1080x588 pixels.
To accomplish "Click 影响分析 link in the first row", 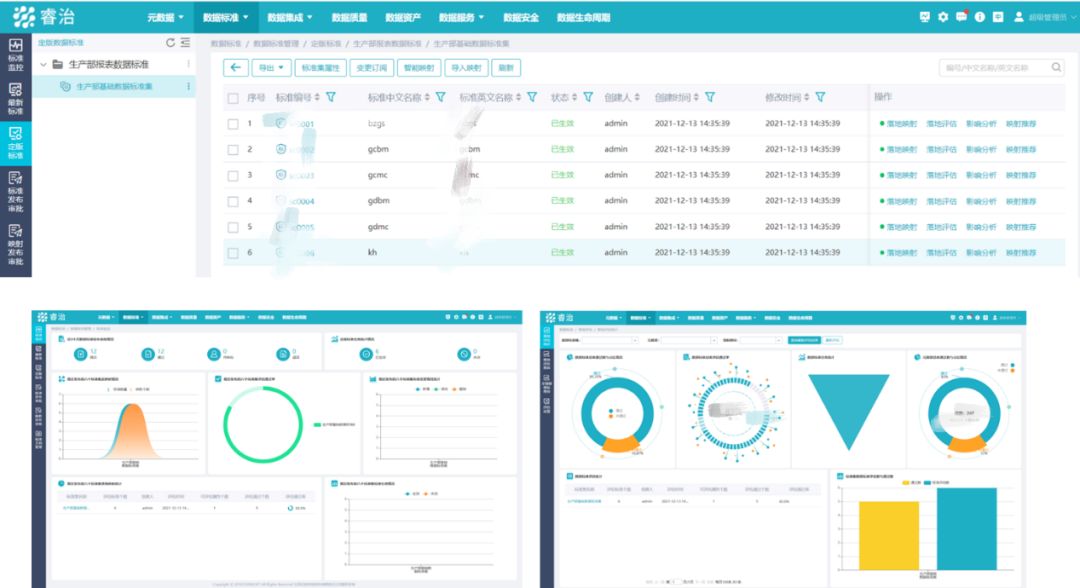I will tap(980, 124).
